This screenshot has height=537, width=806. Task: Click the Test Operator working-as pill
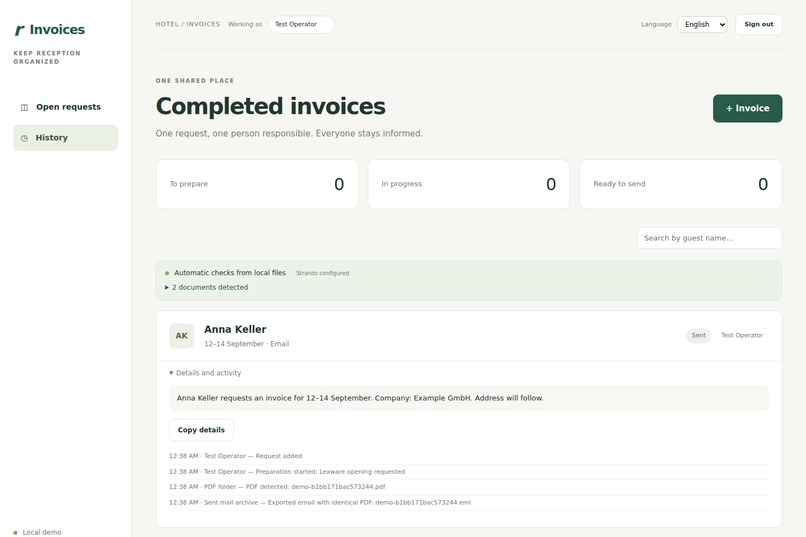(301, 24)
